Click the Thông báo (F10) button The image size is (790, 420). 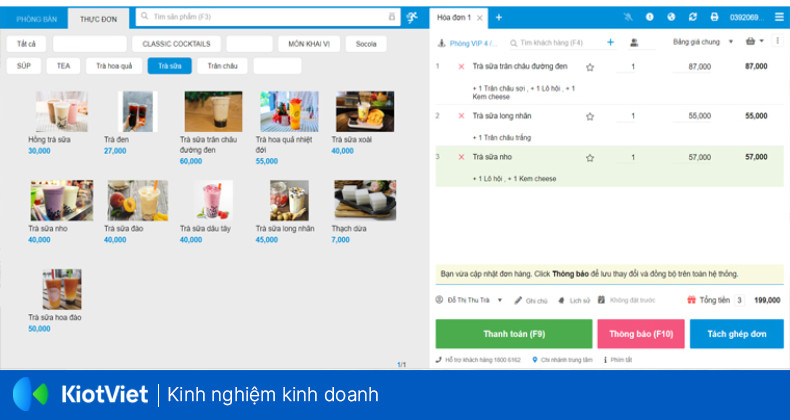641,334
